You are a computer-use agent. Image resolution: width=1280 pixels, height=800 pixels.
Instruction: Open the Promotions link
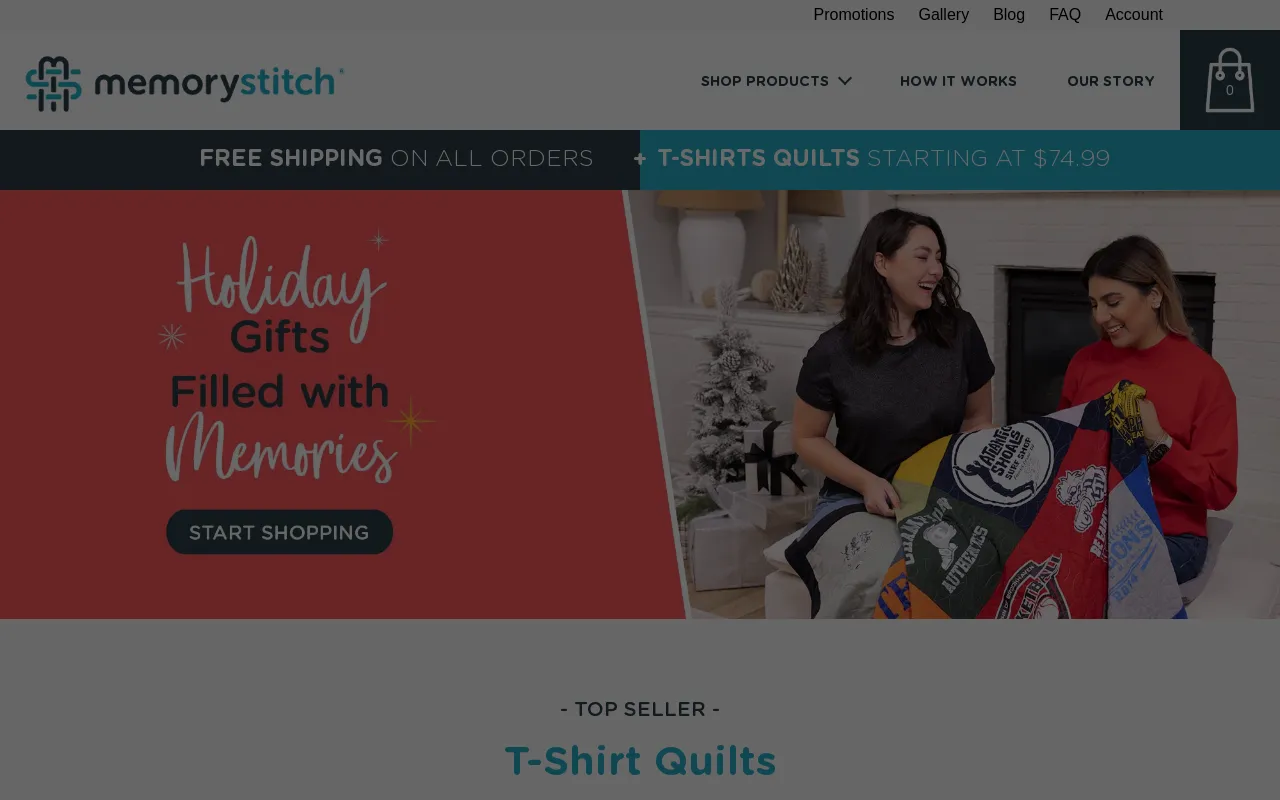coord(854,14)
